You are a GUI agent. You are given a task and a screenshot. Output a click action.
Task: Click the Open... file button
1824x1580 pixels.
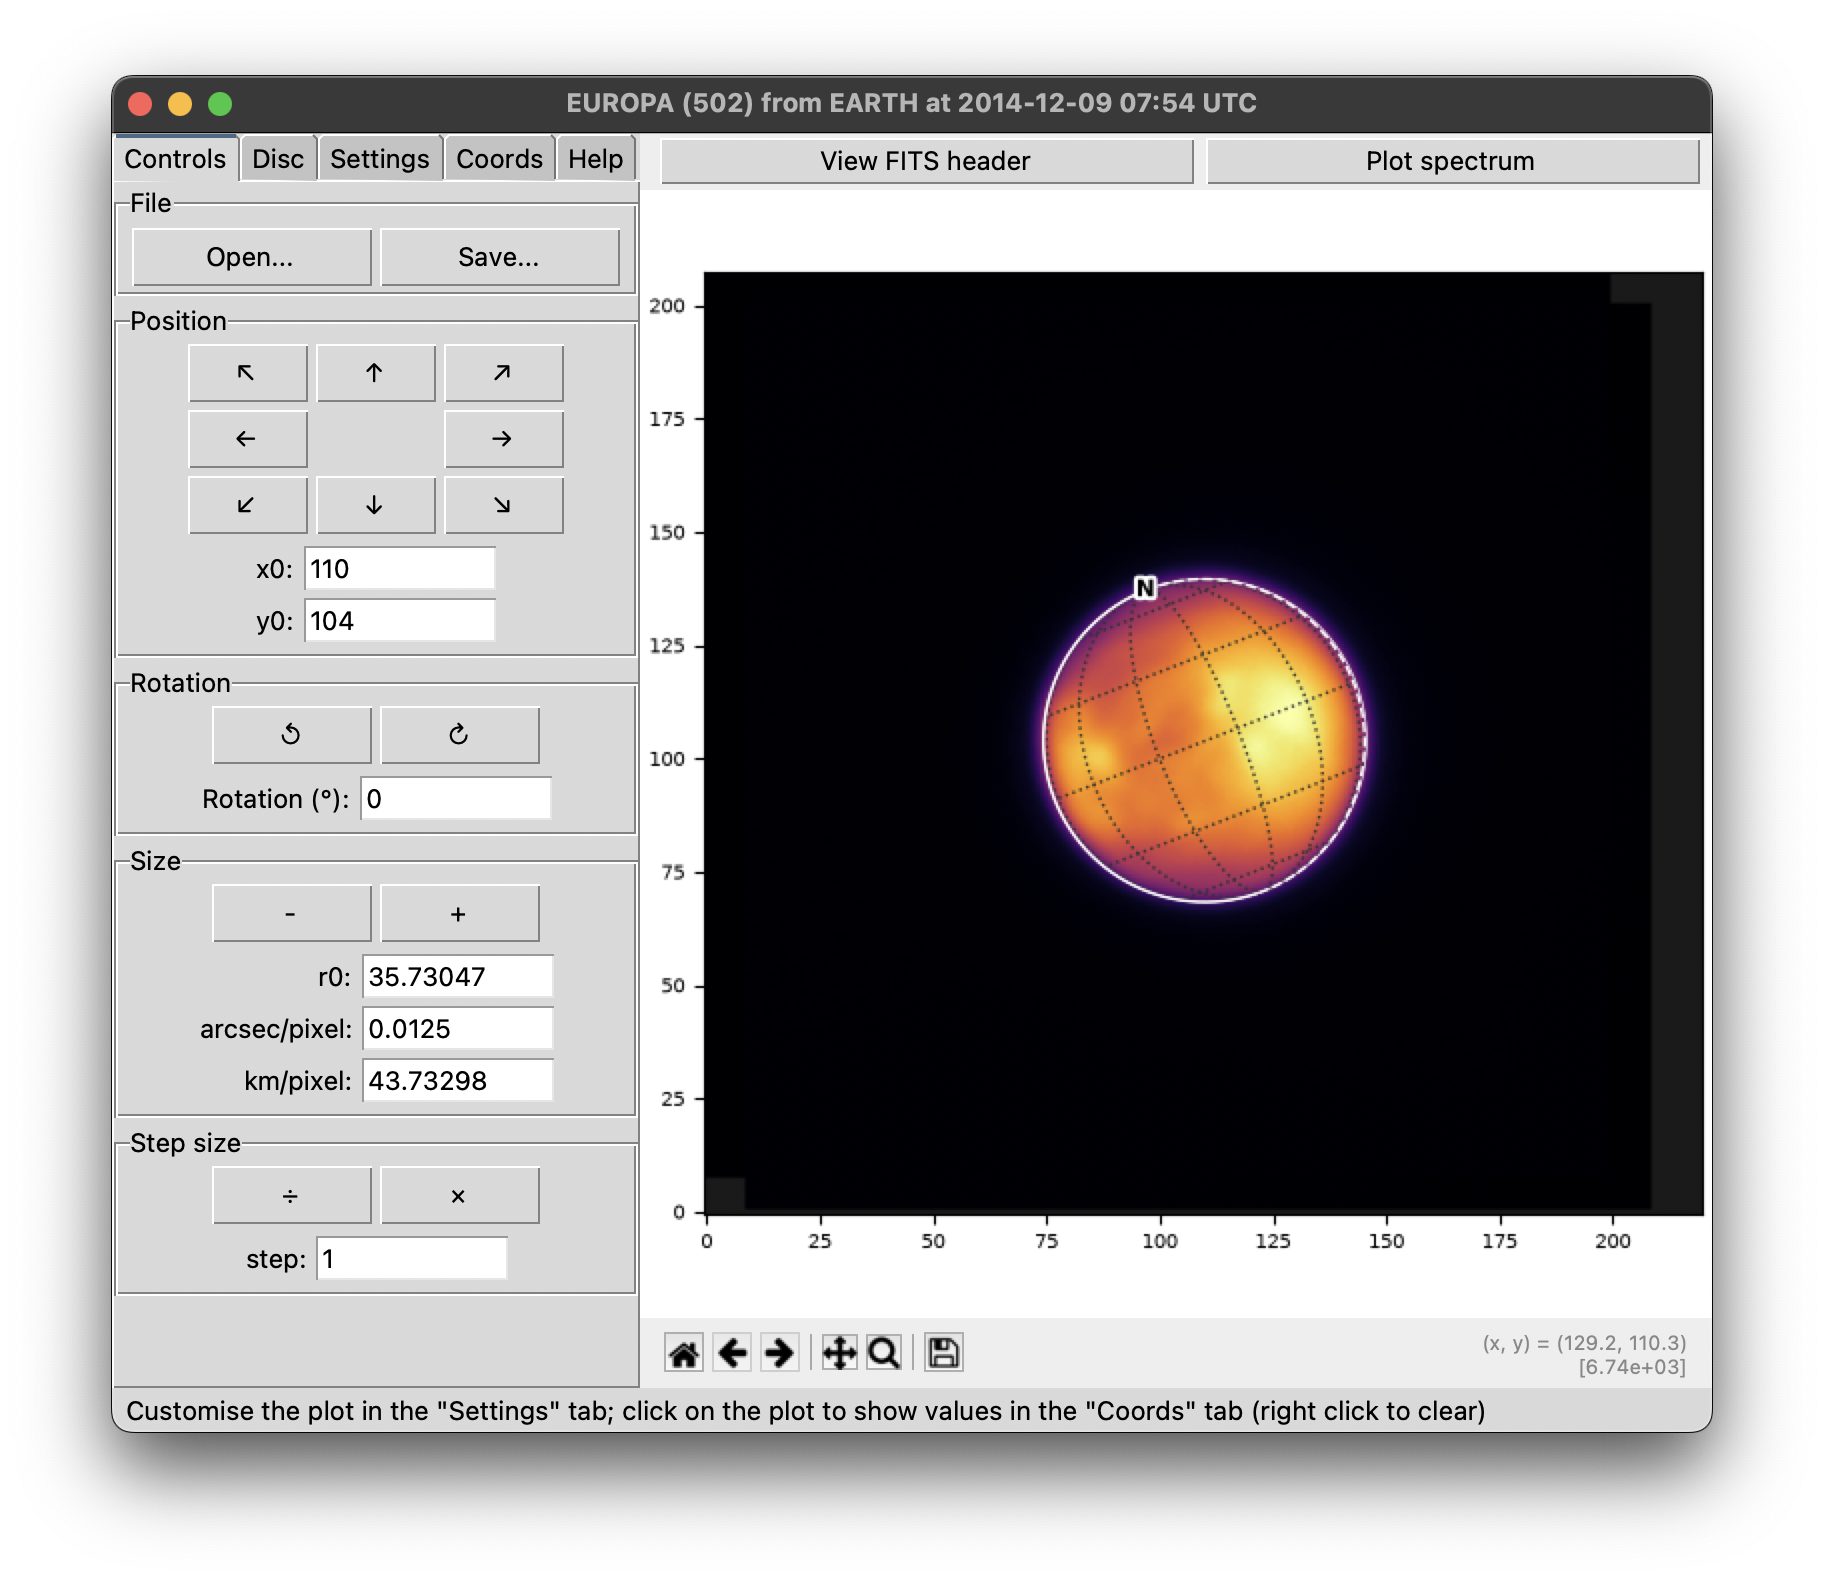tap(251, 257)
